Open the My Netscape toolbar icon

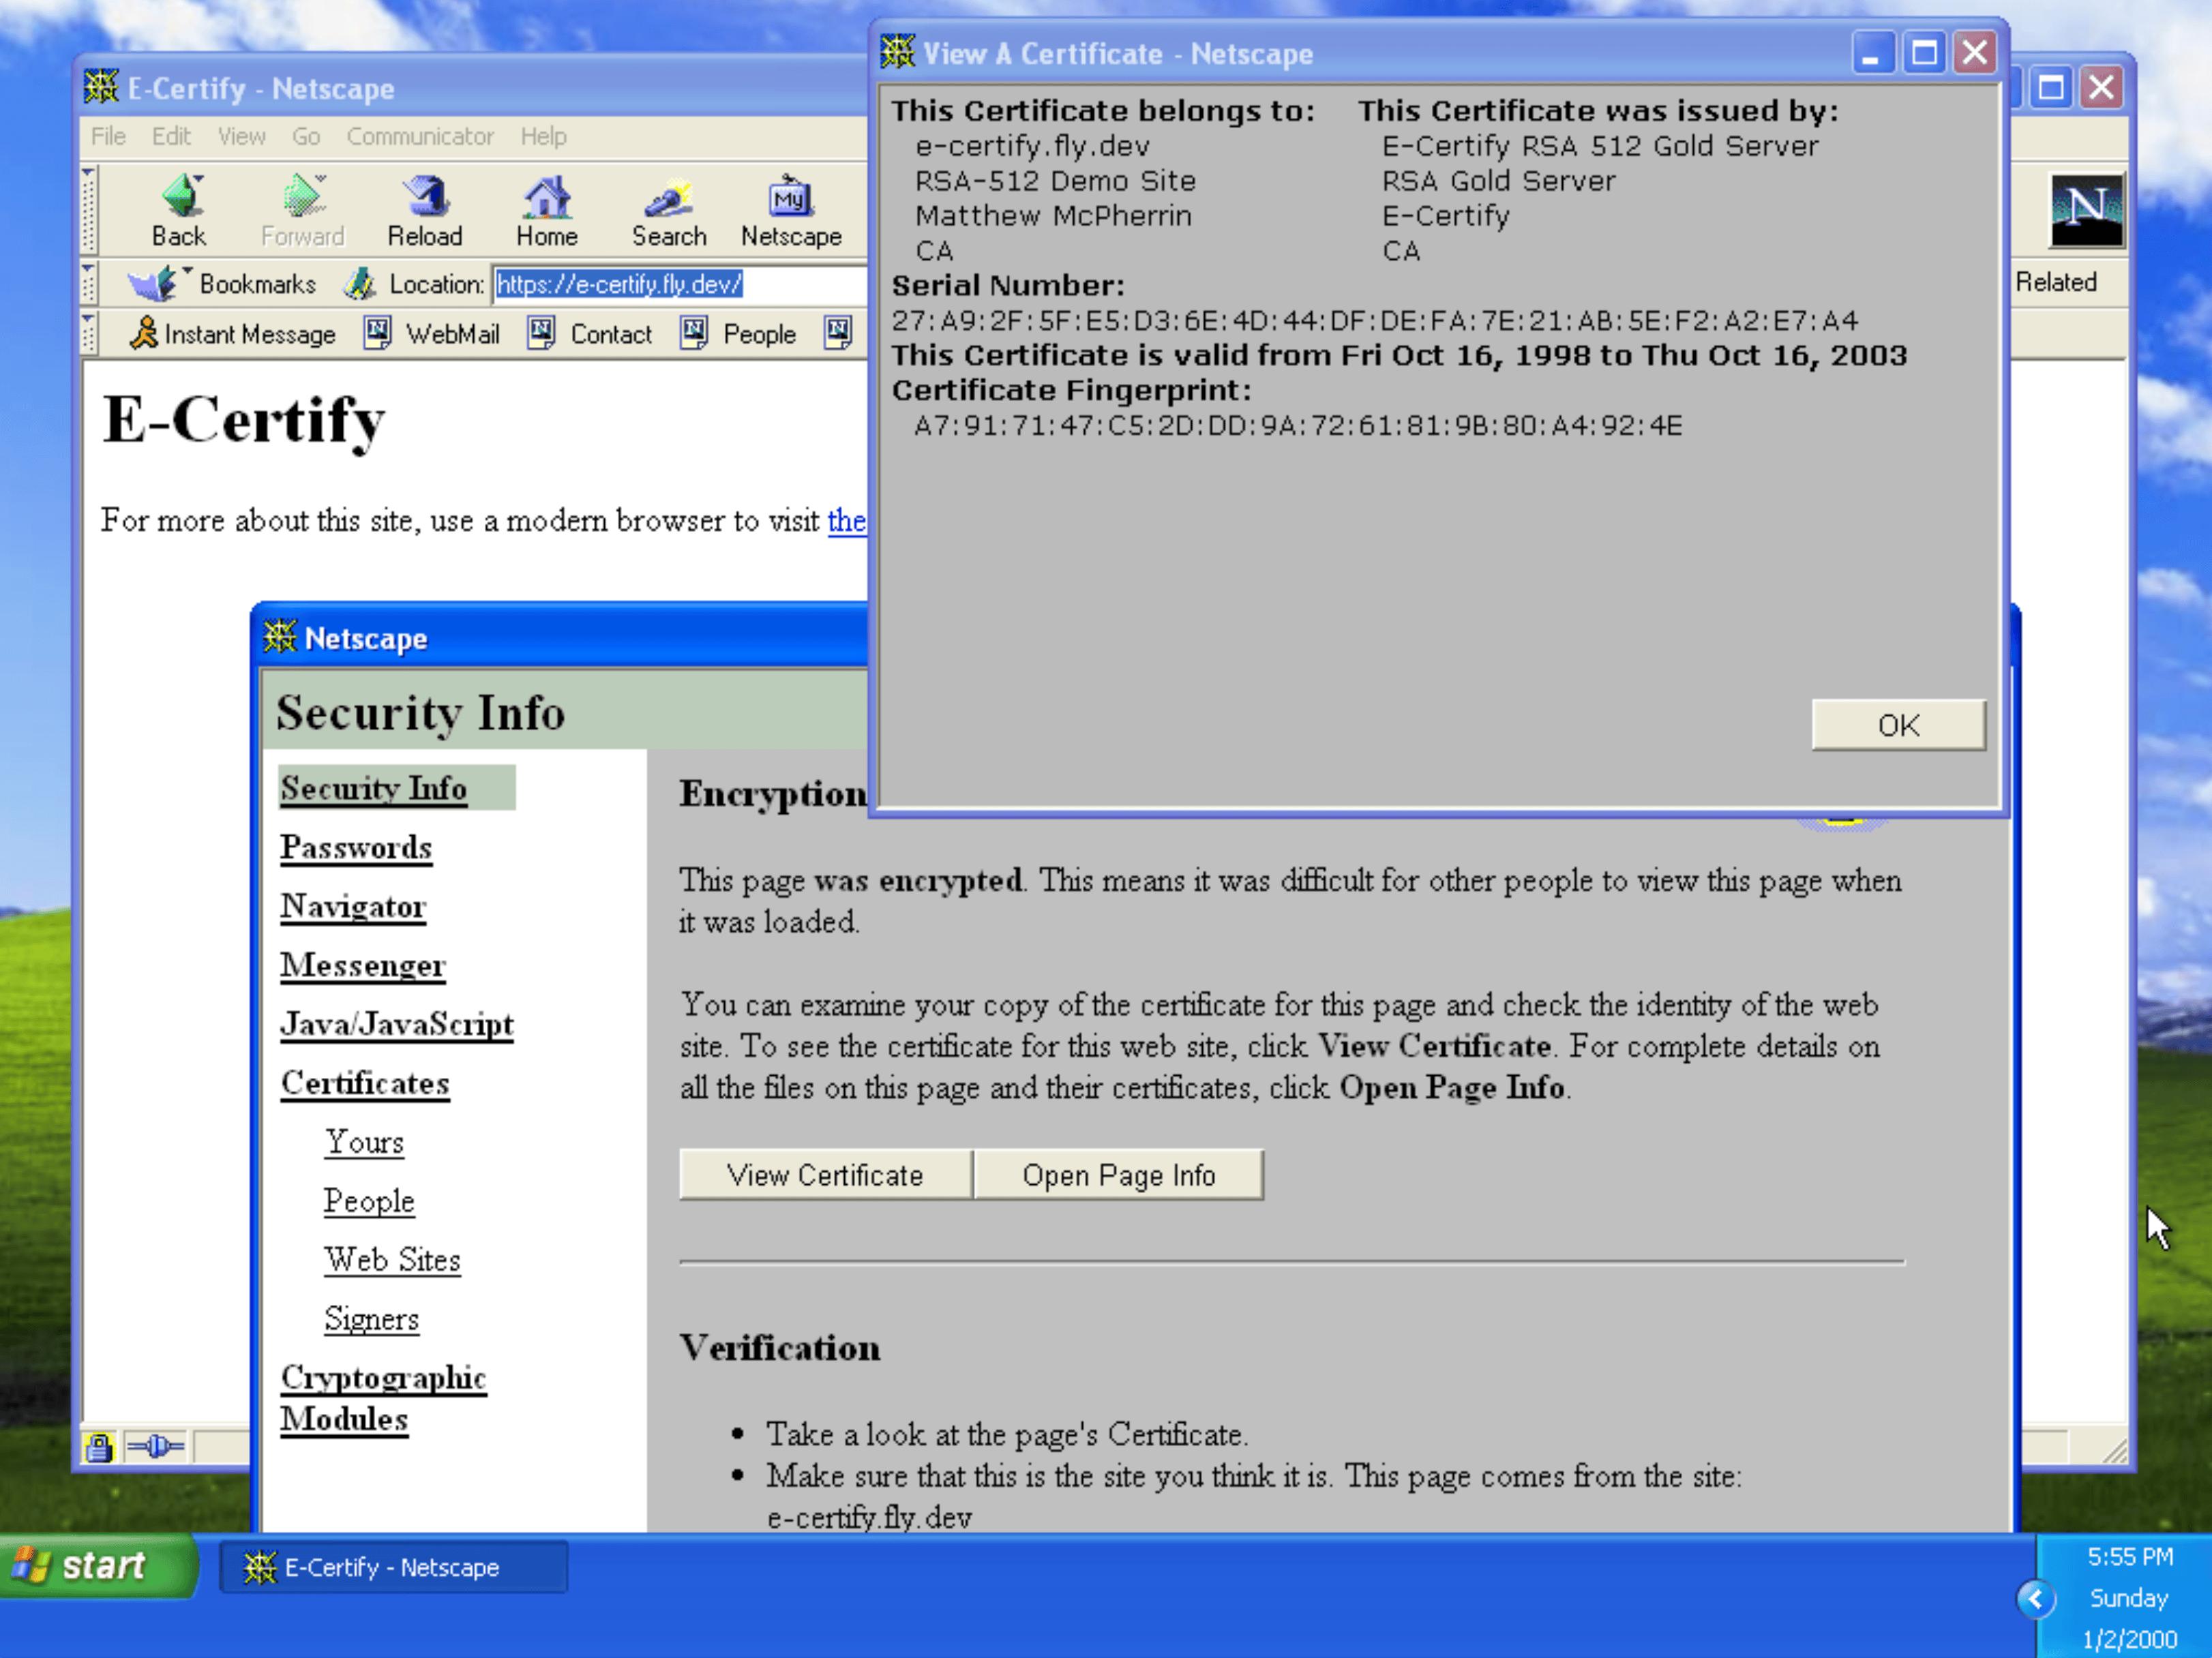point(790,210)
